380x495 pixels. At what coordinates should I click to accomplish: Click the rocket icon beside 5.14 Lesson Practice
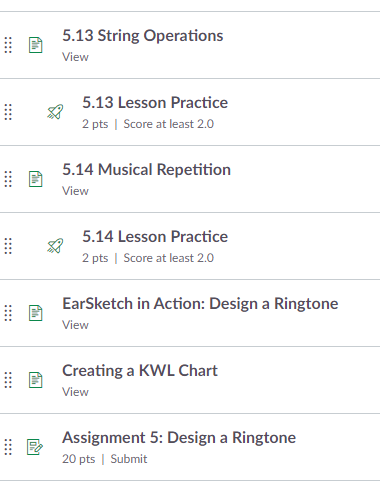55,246
